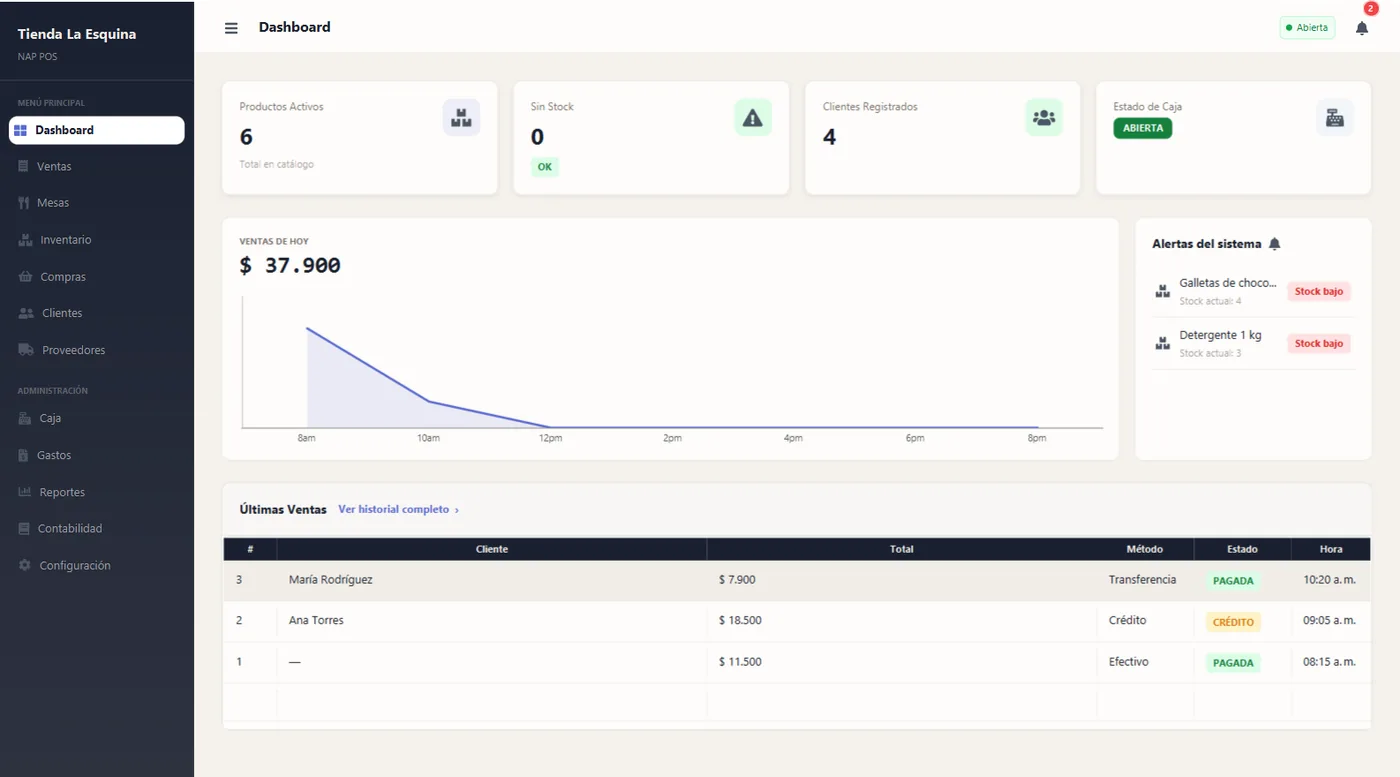
Task: Click the Productos Activos boxes icon
Action: 461,118
